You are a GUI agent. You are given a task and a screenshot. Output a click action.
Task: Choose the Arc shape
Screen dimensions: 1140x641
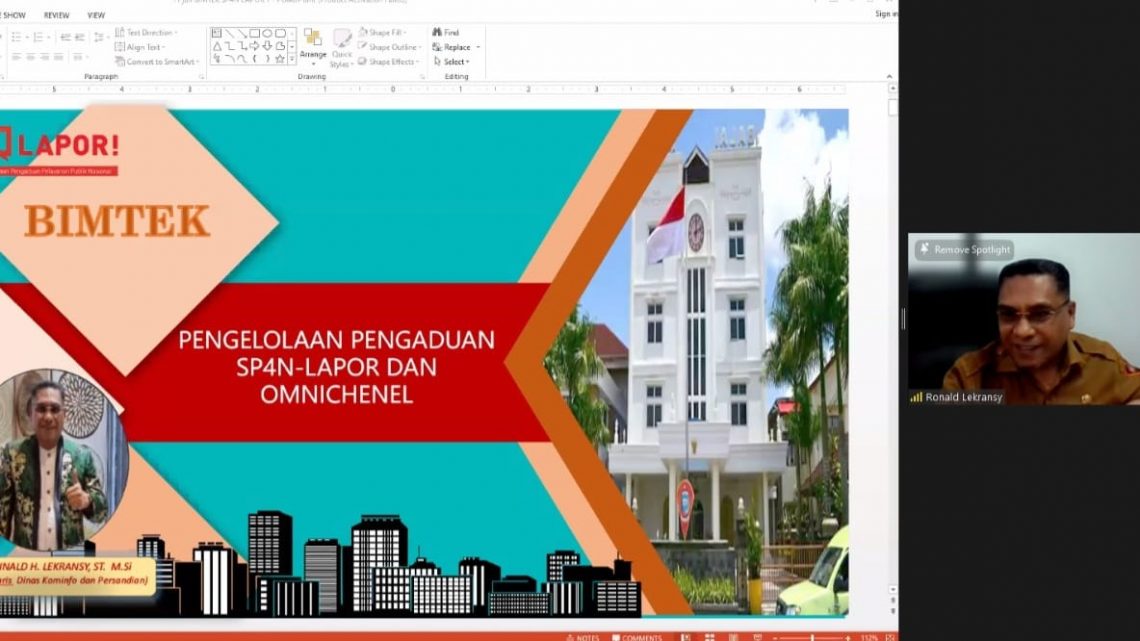[x=229, y=60]
